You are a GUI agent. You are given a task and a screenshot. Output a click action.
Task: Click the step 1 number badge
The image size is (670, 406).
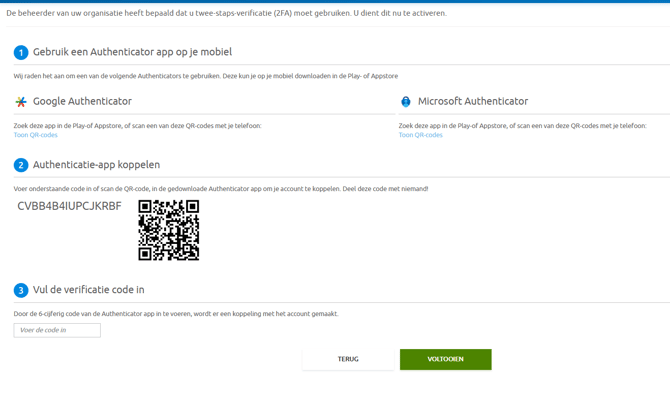[x=21, y=52]
